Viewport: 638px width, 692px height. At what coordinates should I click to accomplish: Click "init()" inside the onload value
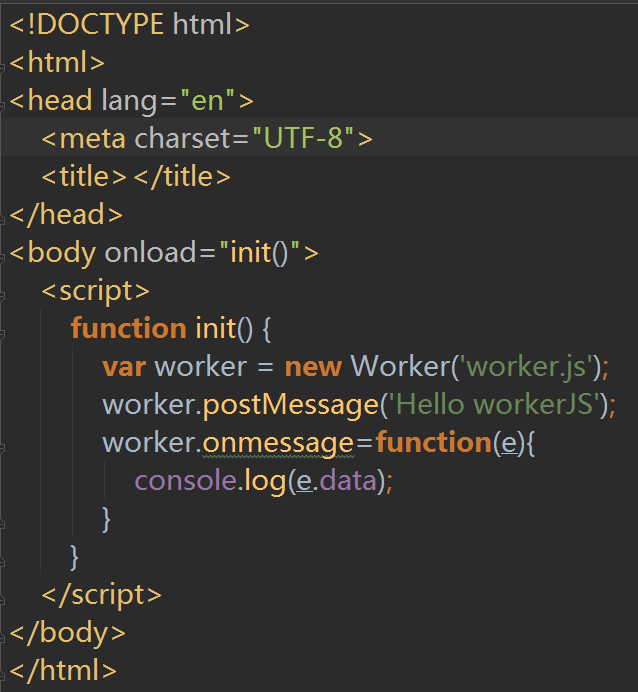[x=259, y=253]
